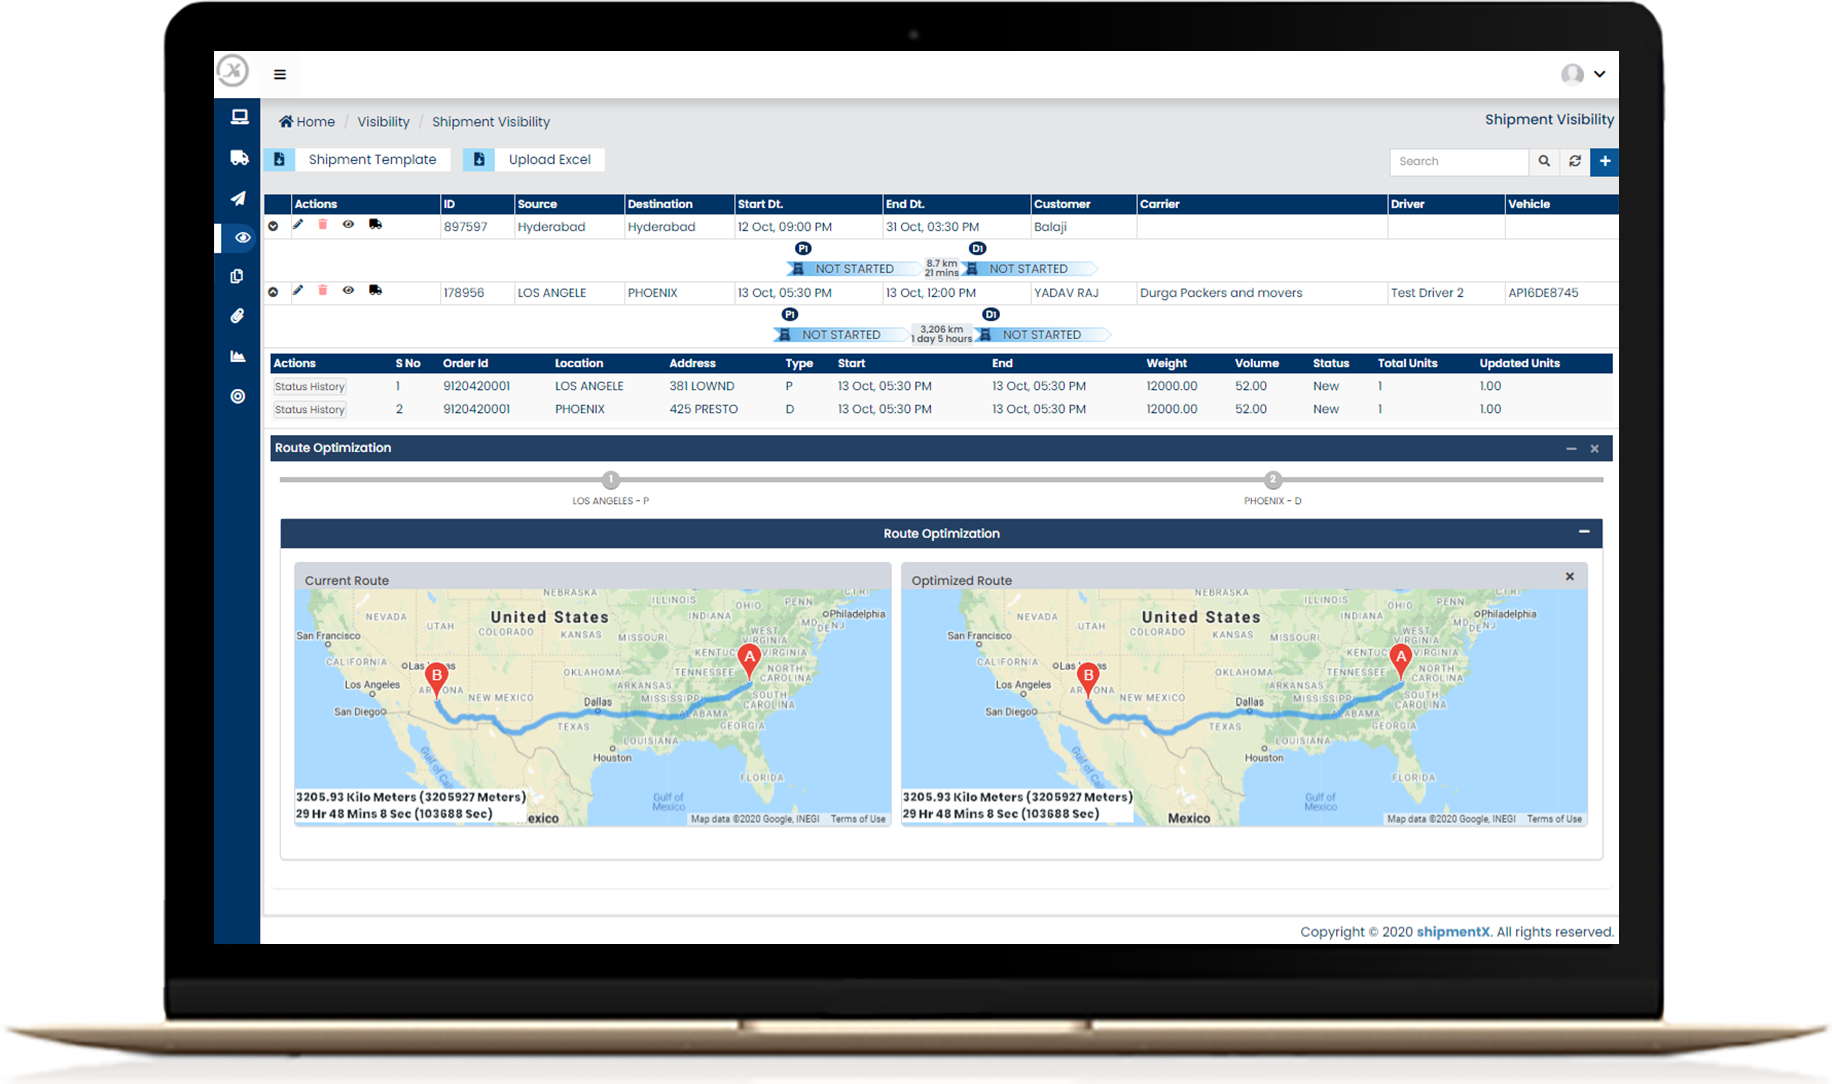Select stop 1 LOS ANGELES - P on slider
The height and width of the screenshot is (1084, 1832).
[611, 480]
